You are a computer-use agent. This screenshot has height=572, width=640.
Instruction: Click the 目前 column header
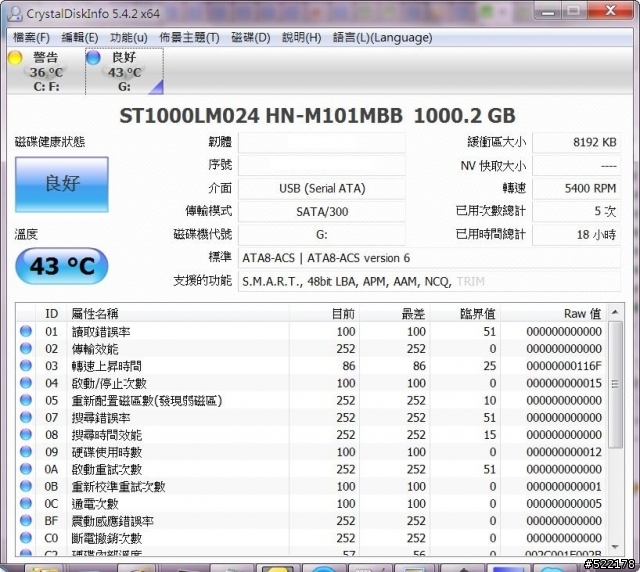click(324, 314)
